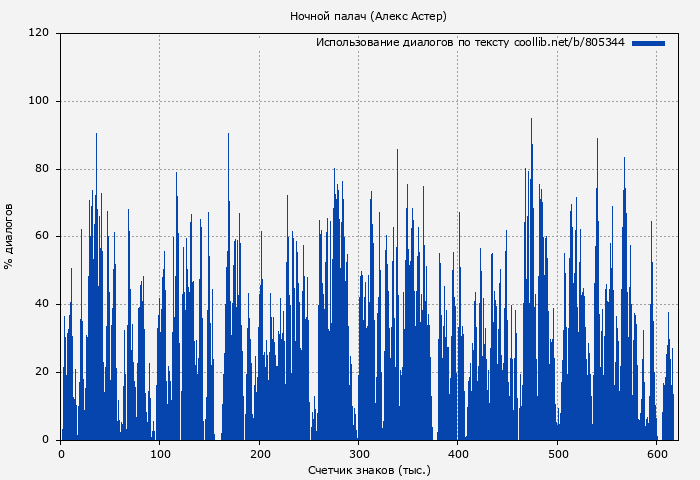Click the y-axis tick label 20

pyautogui.click(x=42, y=372)
